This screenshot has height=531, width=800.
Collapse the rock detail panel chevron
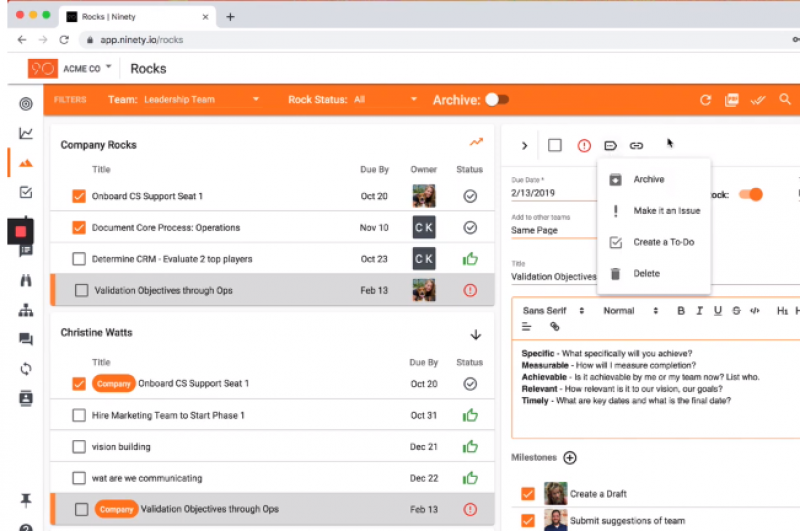coord(524,146)
